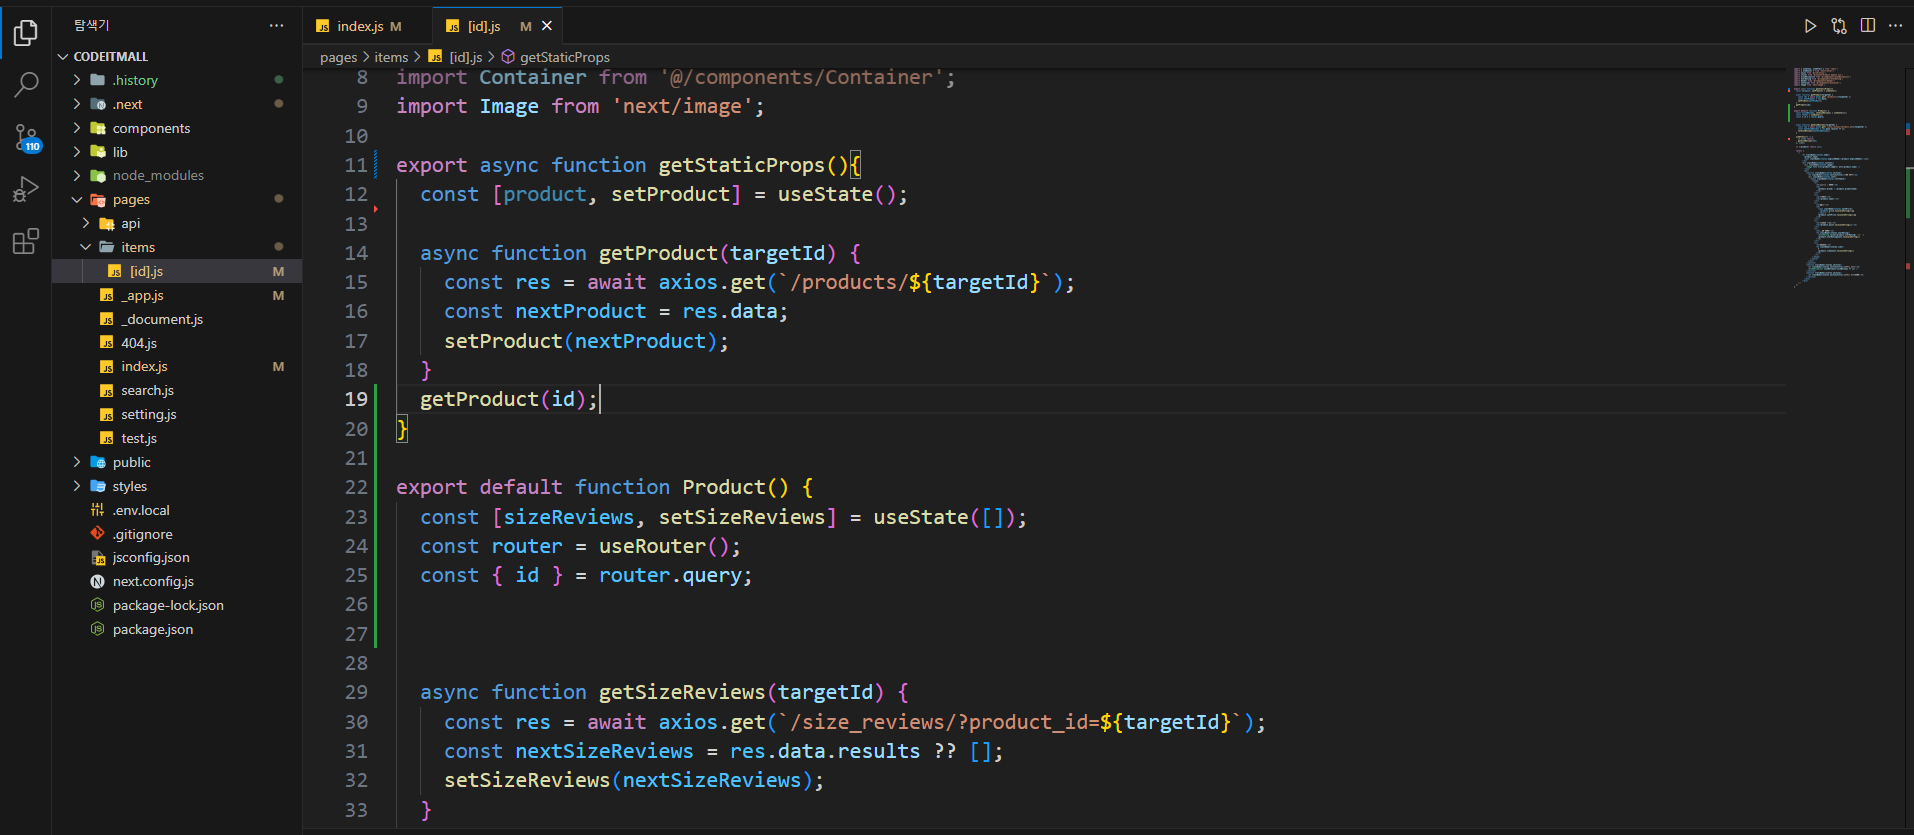Open the Search view in activity bar
The width and height of the screenshot is (1914, 835).
[26, 85]
